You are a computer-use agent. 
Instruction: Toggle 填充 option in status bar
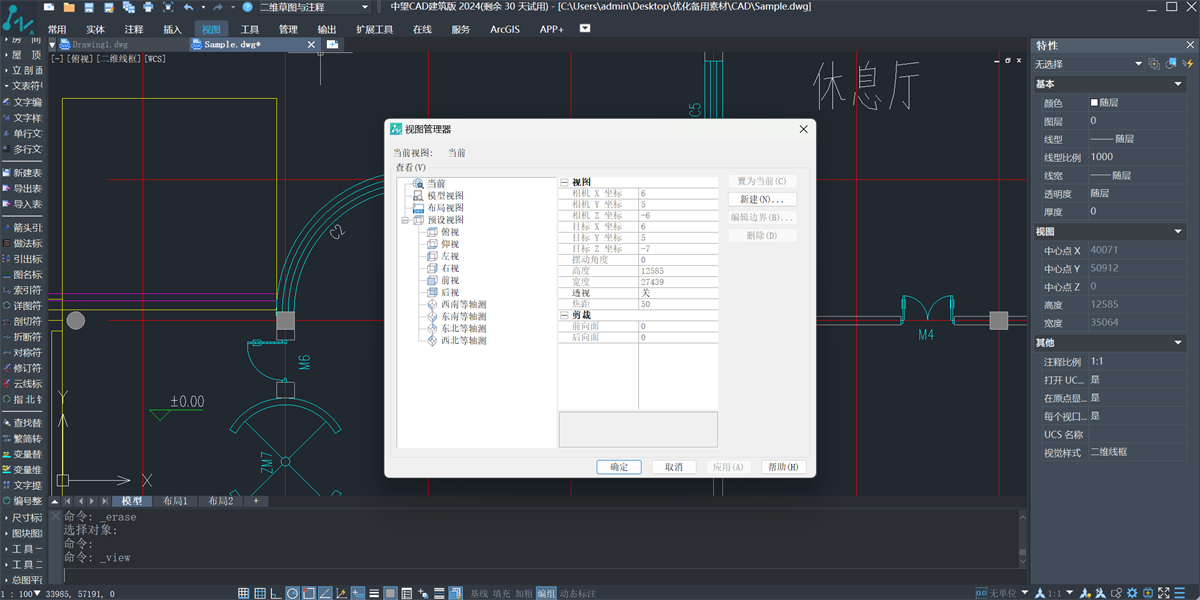click(x=502, y=594)
